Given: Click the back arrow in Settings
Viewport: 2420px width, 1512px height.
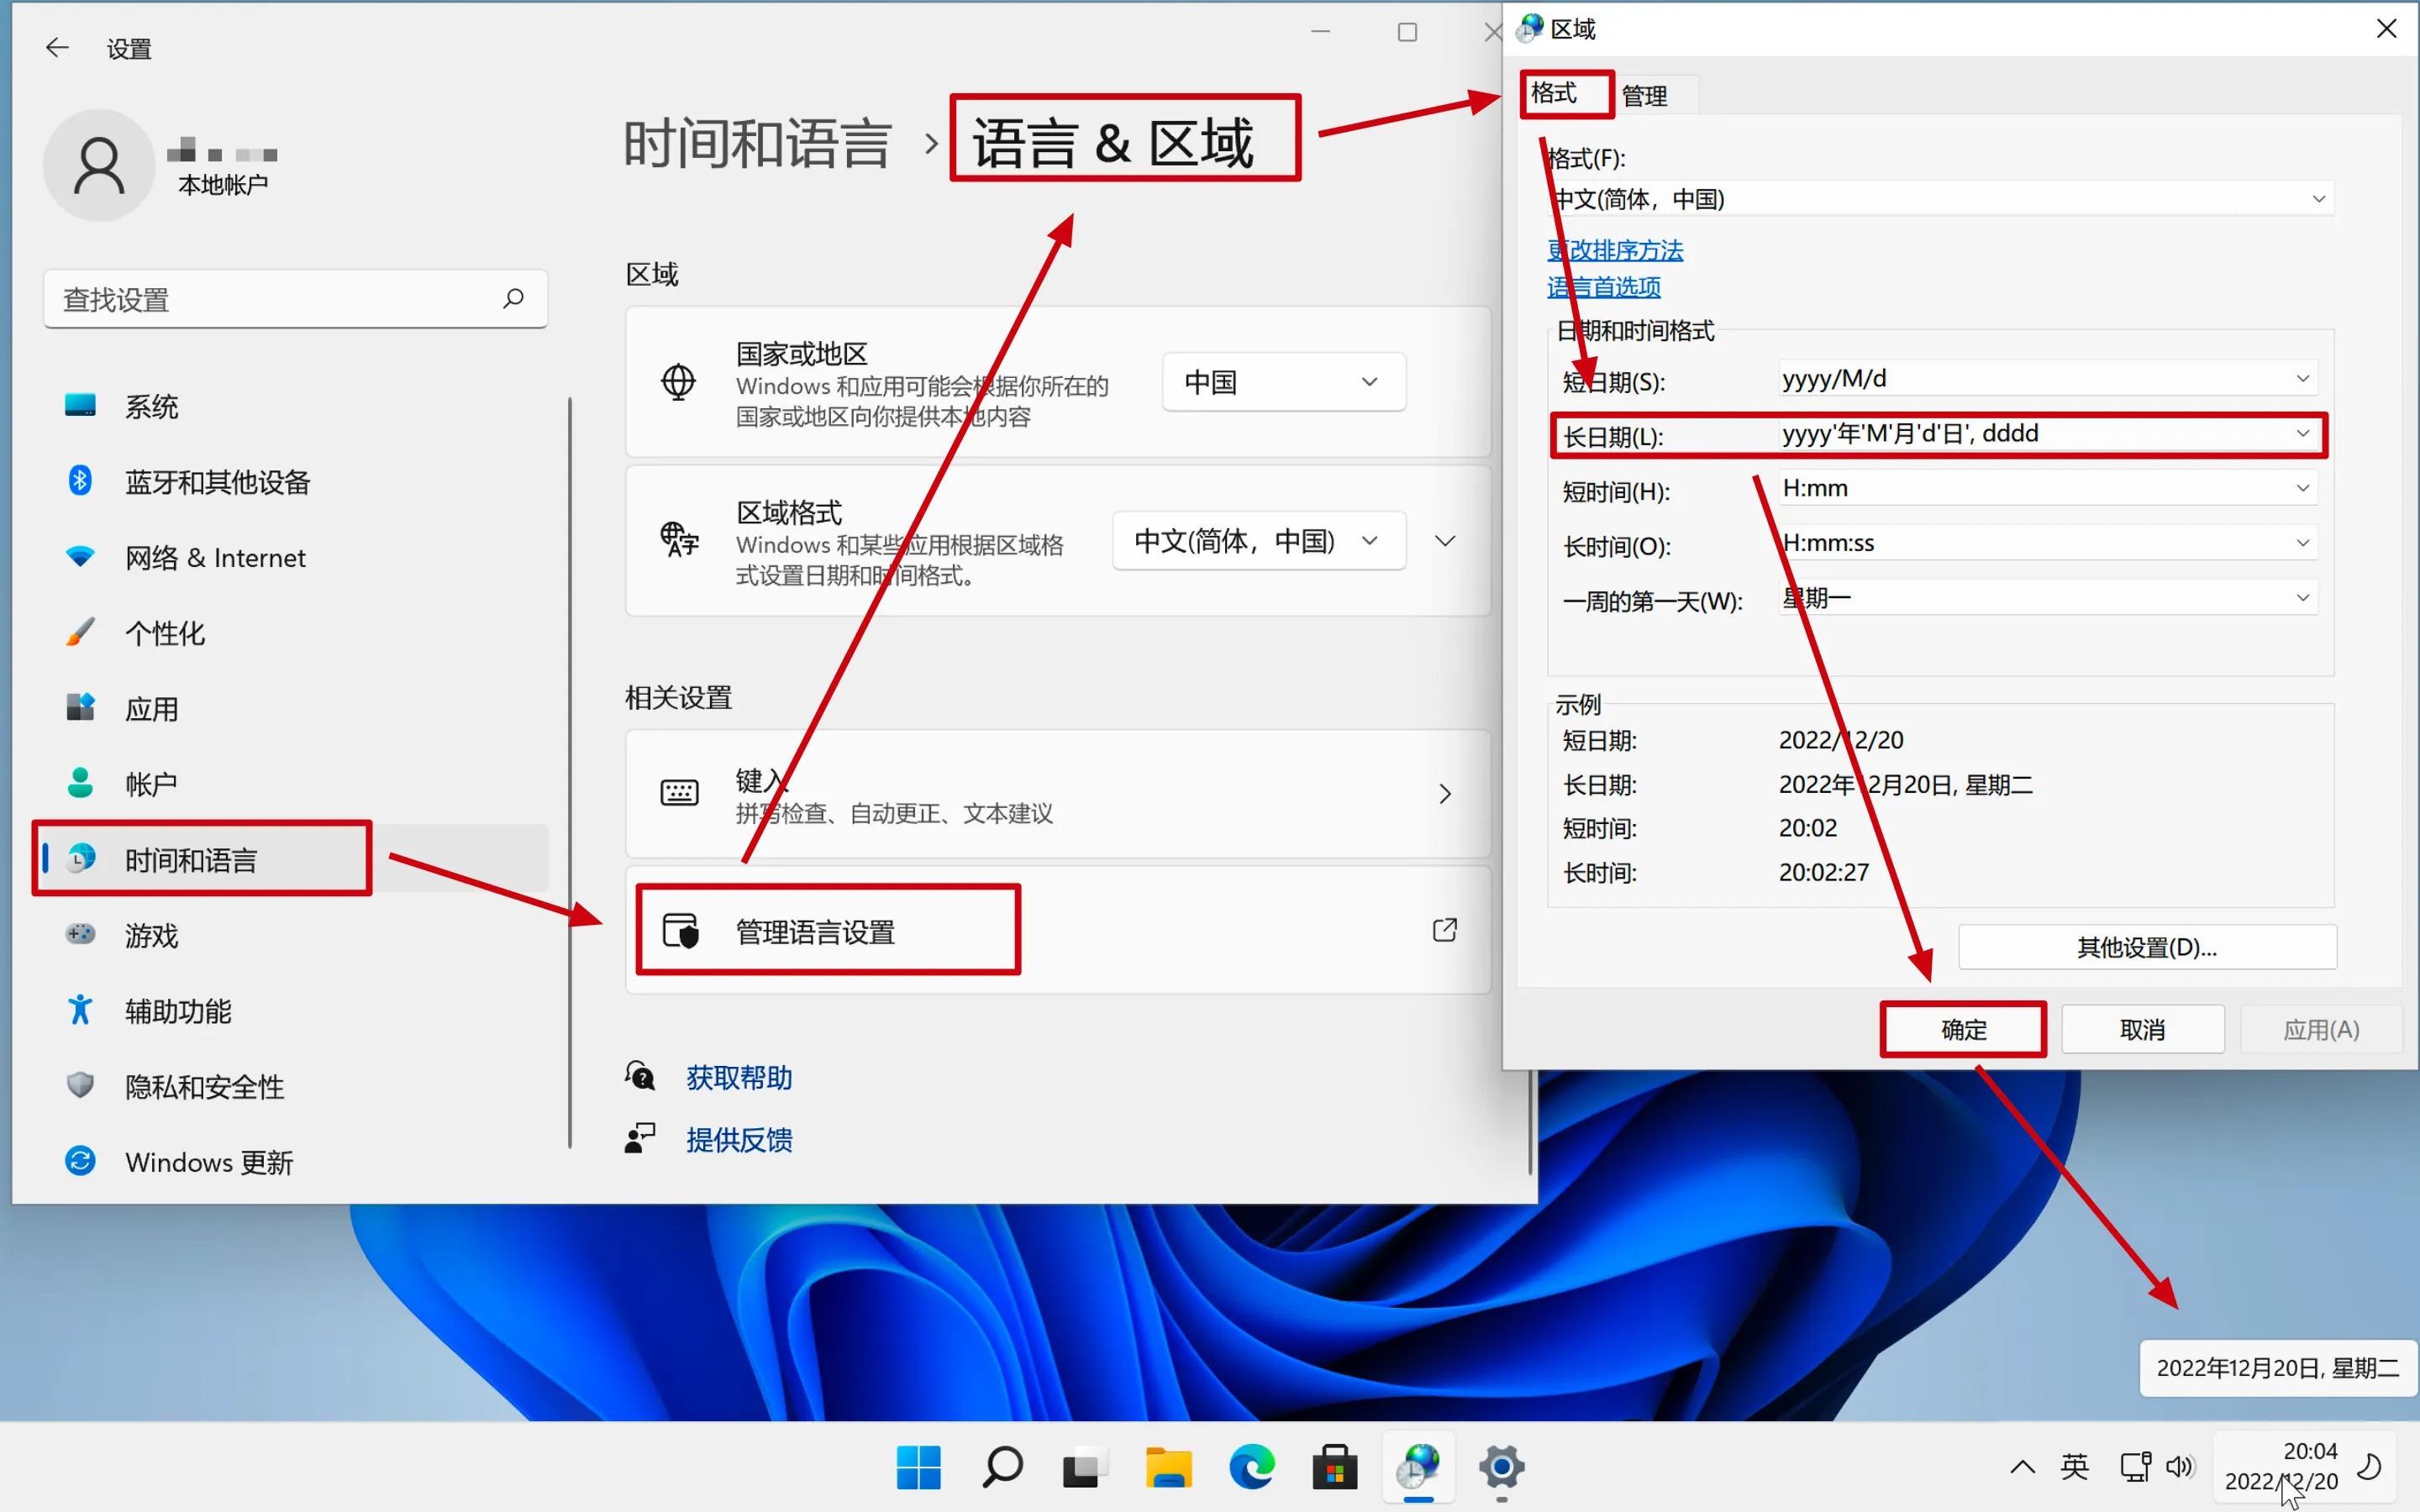Looking at the screenshot, I should point(57,48).
